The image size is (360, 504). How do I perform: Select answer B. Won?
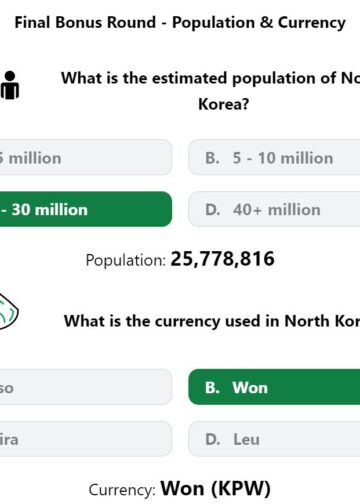click(x=274, y=387)
